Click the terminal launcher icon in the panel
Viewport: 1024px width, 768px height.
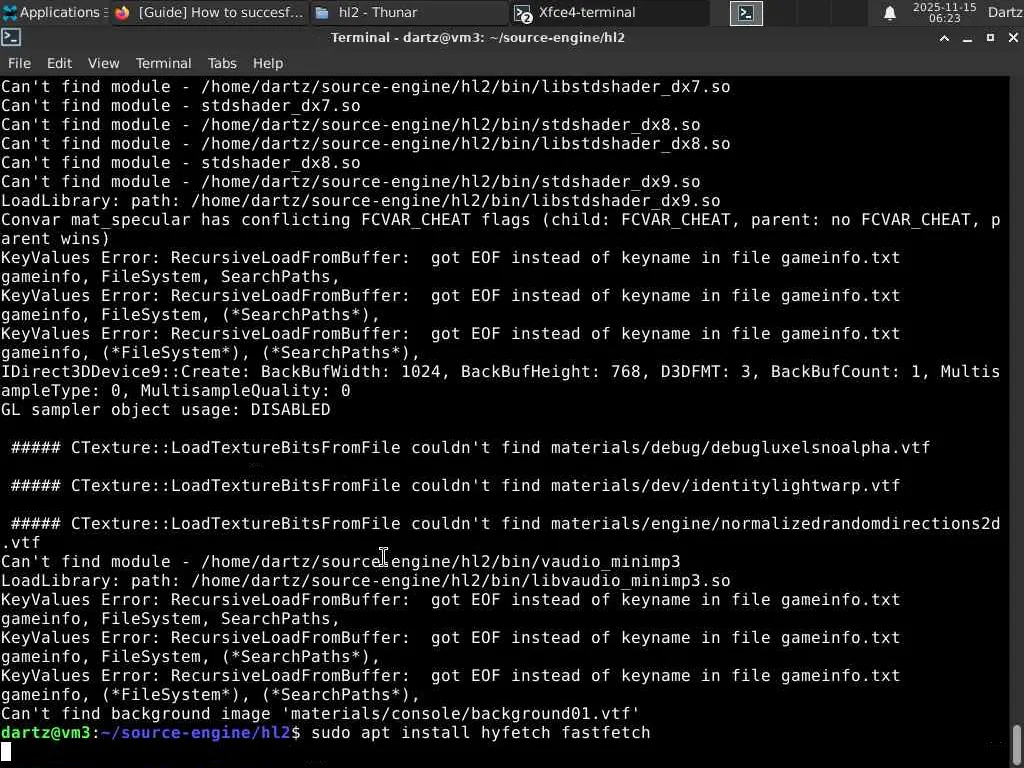tap(746, 13)
